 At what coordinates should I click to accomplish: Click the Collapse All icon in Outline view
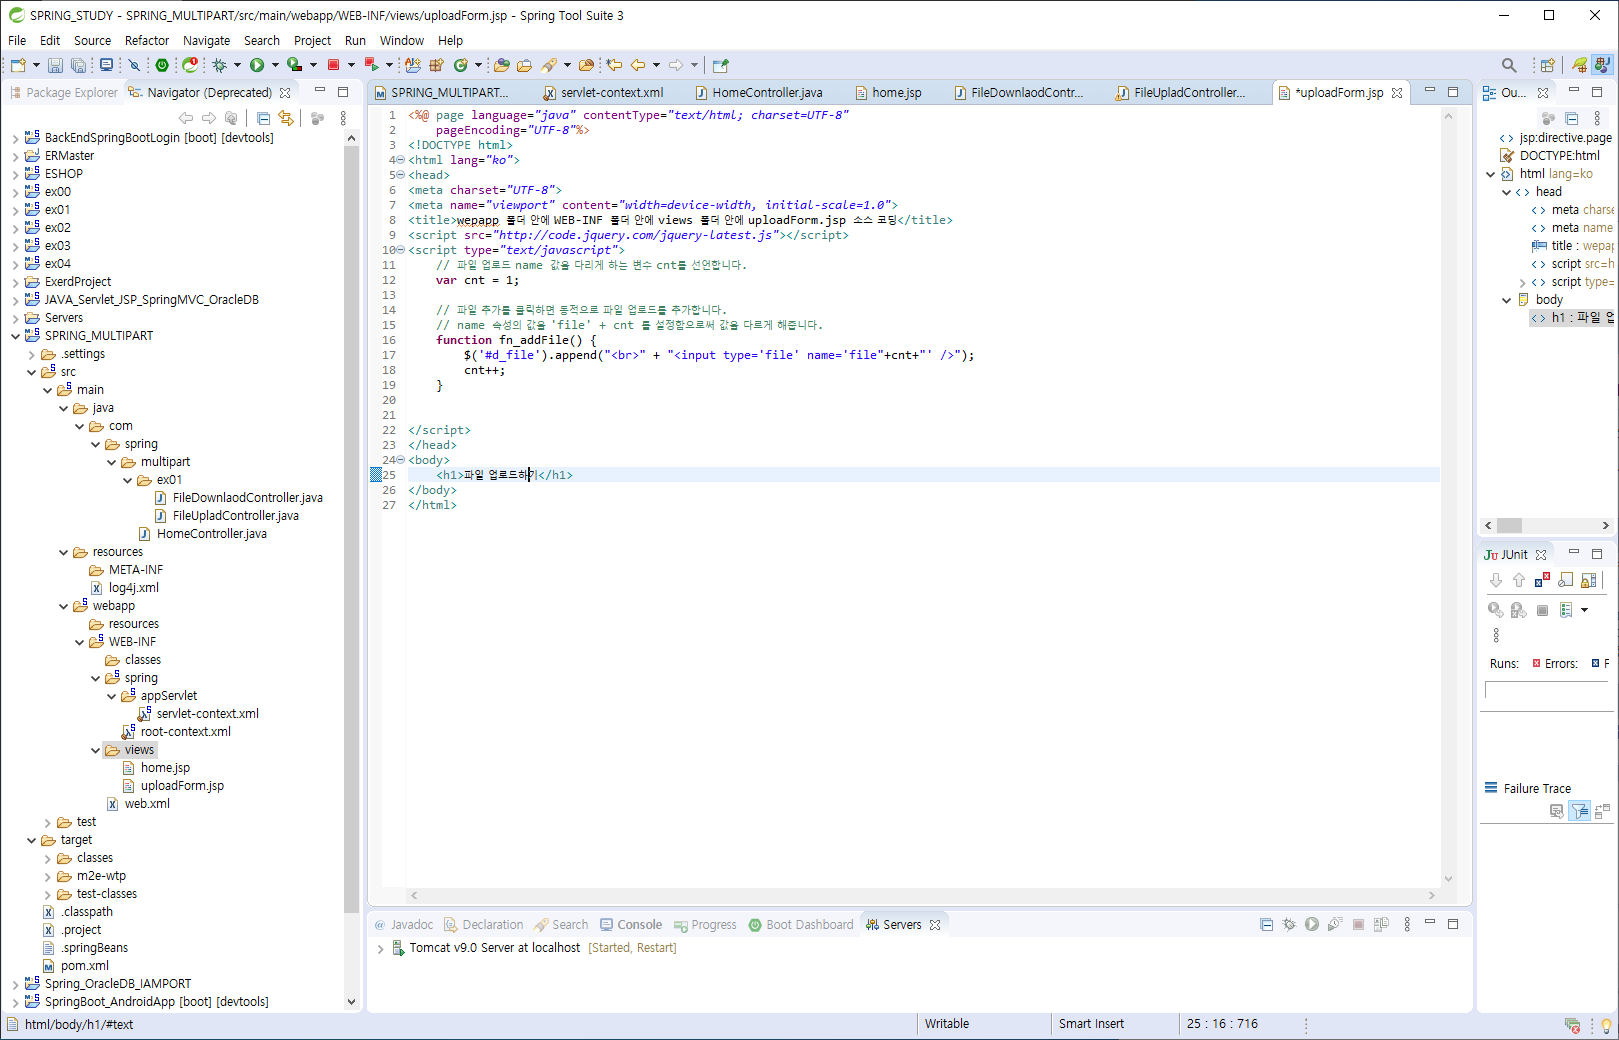[x=1571, y=118]
